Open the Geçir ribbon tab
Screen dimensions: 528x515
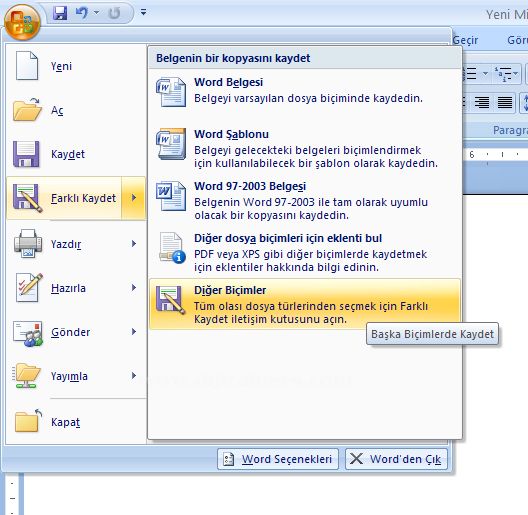point(465,40)
